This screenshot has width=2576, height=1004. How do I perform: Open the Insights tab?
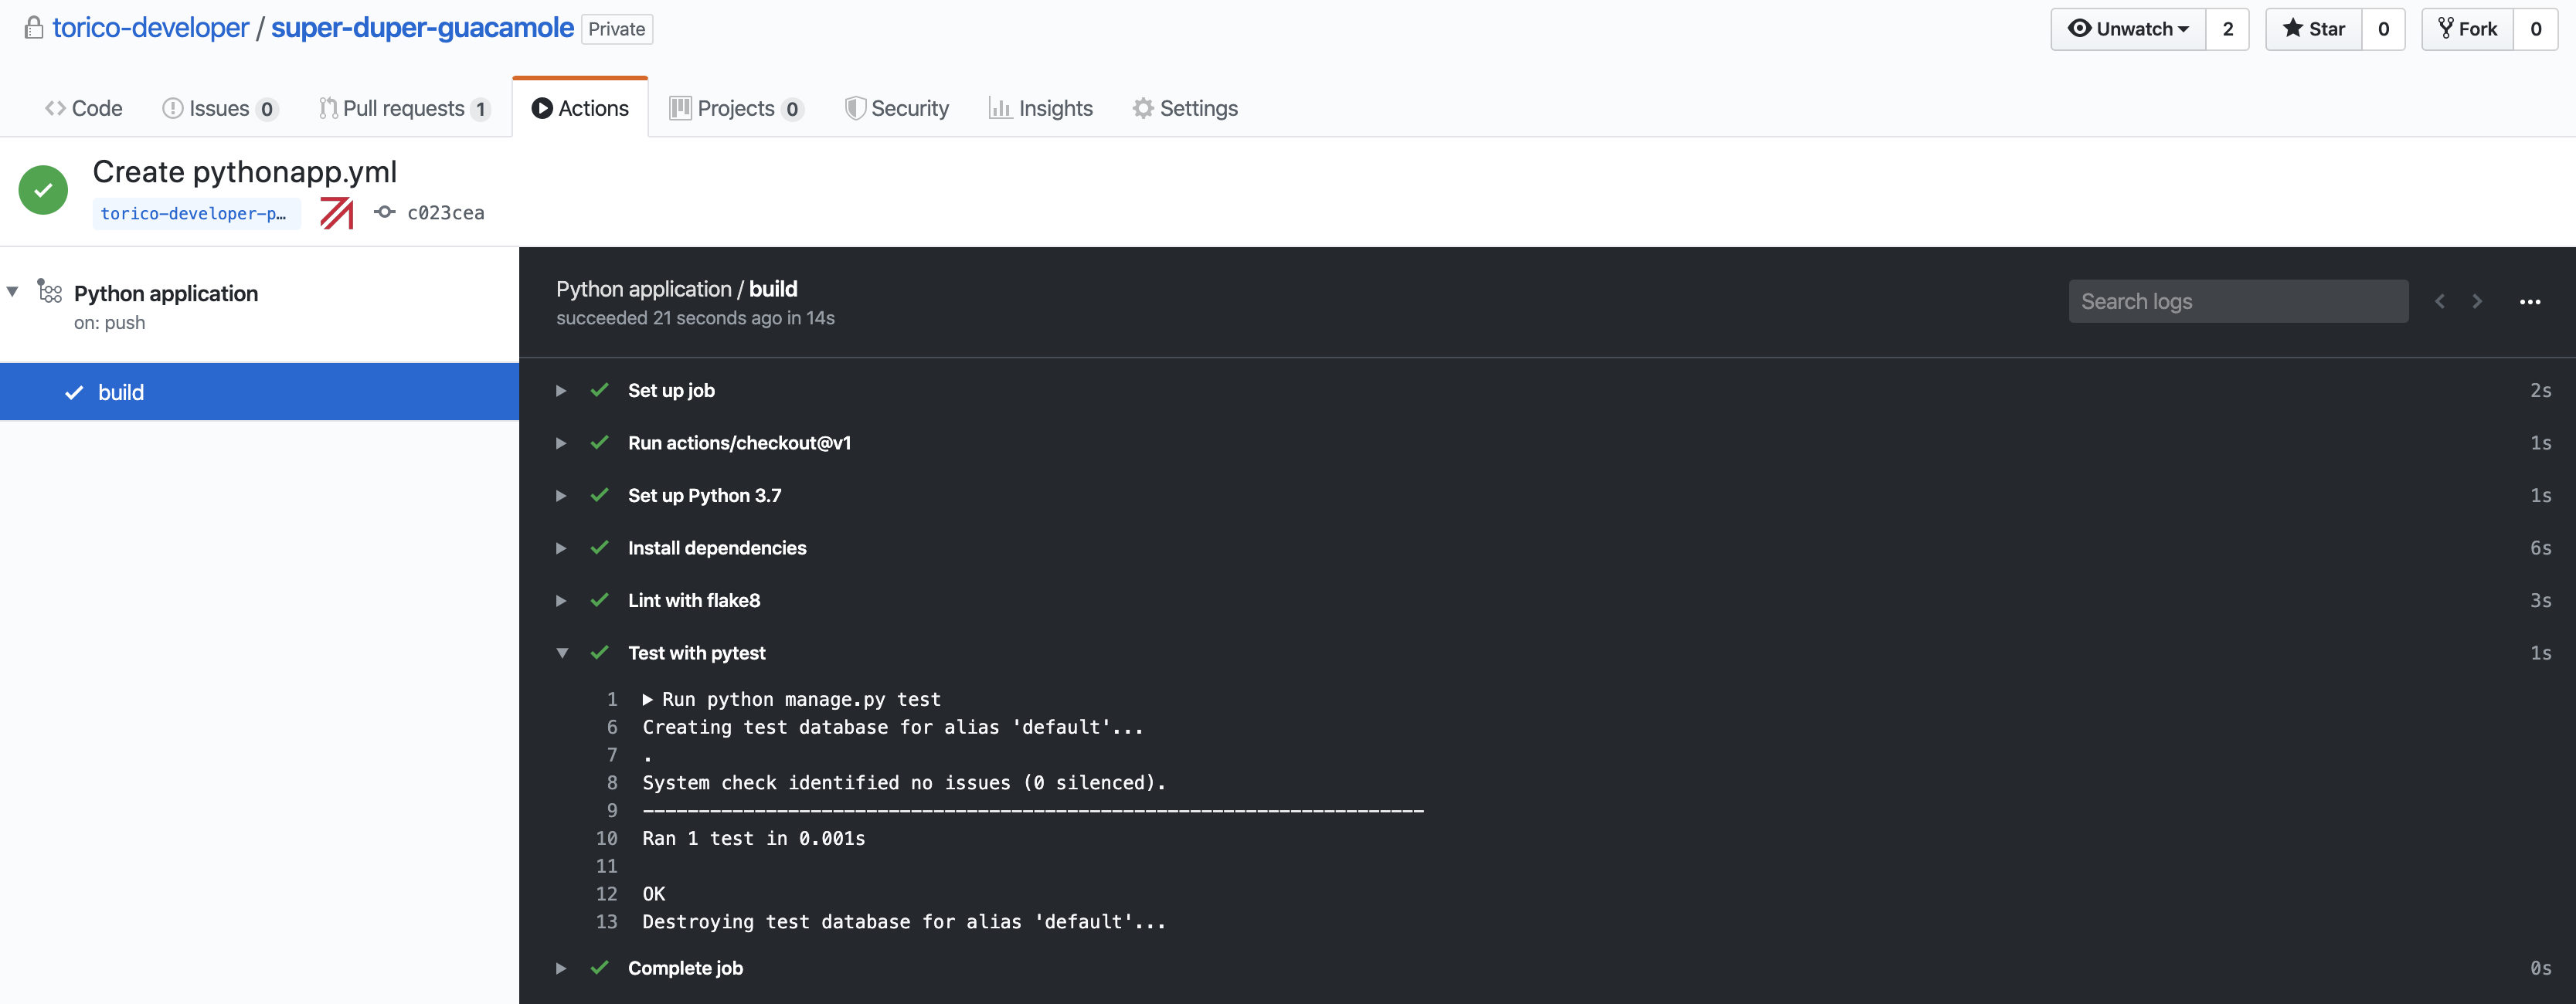click(x=1041, y=108)
